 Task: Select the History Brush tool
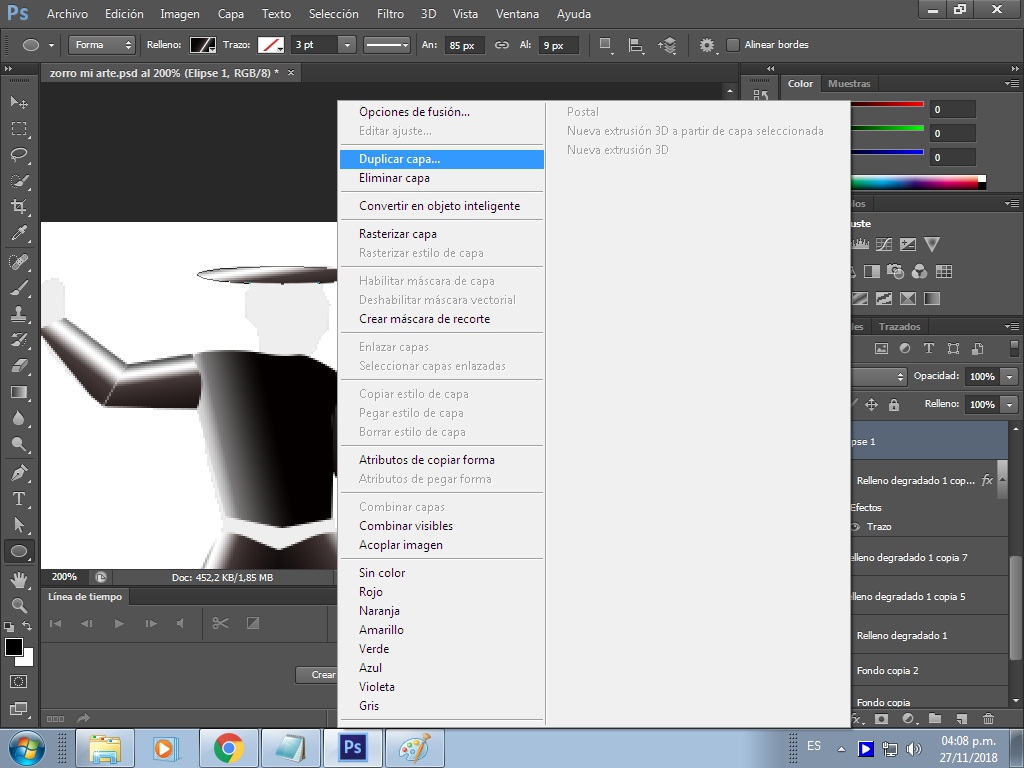[x=19, y=340]
